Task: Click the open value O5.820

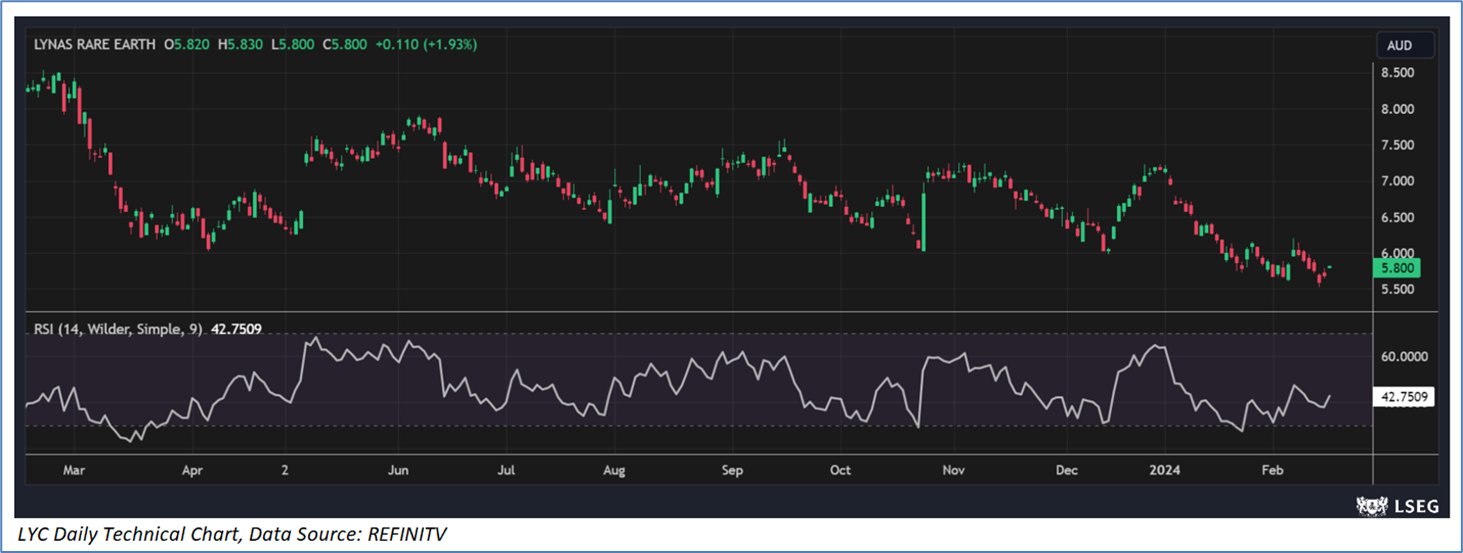Action: point(189,45)
